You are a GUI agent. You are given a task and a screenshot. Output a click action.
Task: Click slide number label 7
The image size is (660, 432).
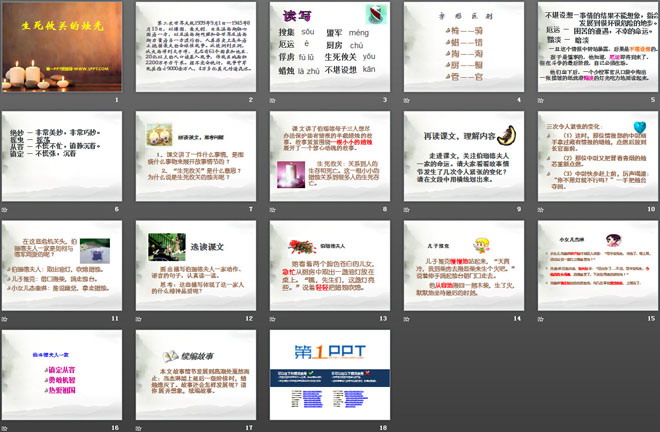tap(251, 209)
